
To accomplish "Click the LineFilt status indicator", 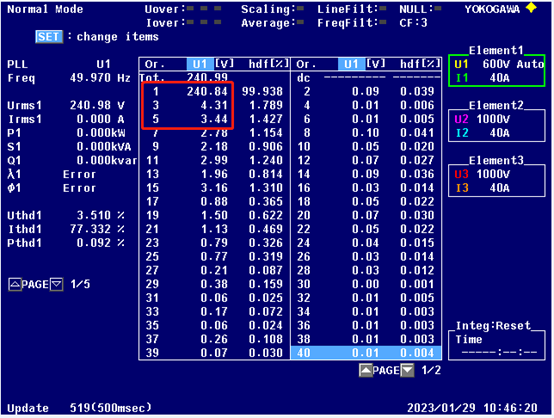I will point(382,8).
